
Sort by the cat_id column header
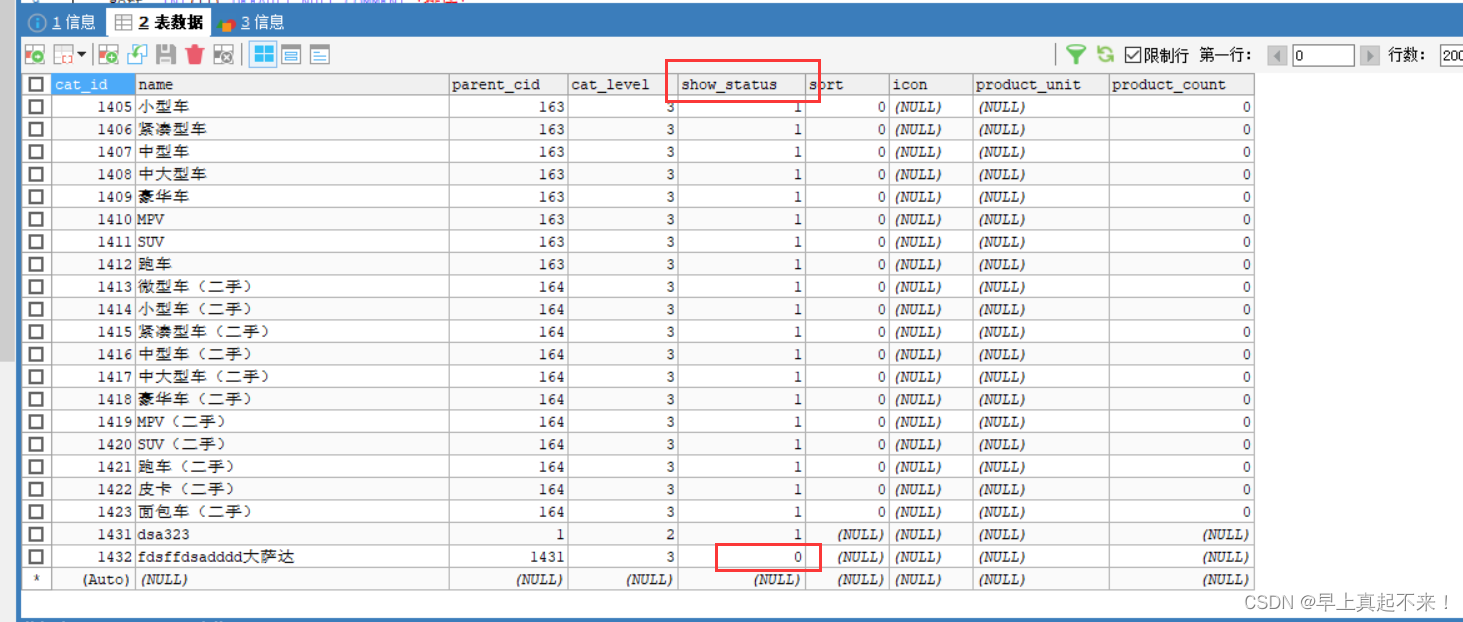tap(93, 85)
